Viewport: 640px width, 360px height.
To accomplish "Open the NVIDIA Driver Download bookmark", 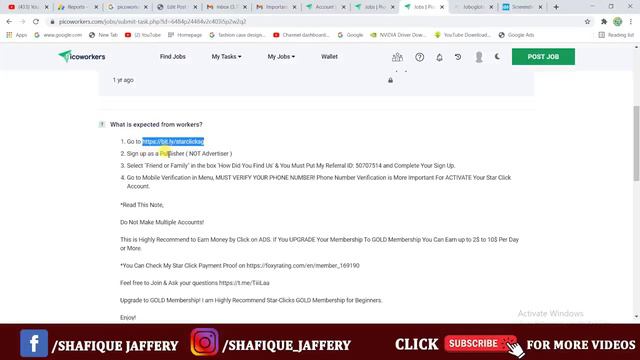I will coord(398,35).
